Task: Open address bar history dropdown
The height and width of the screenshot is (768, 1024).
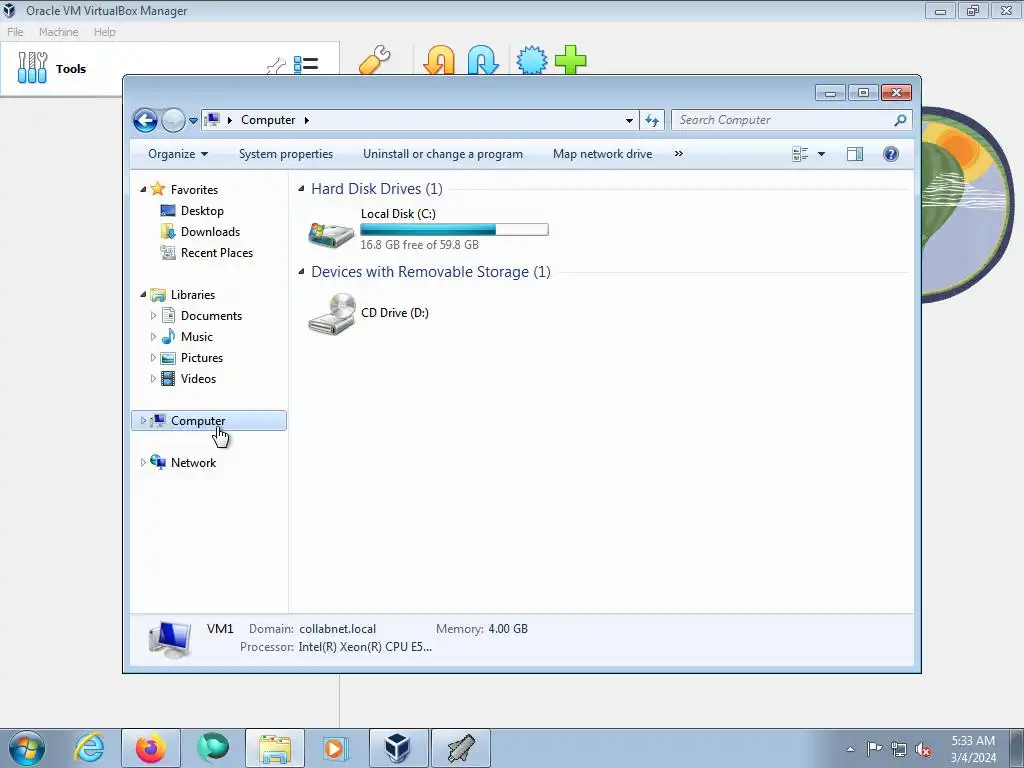Action: [629, 120]
